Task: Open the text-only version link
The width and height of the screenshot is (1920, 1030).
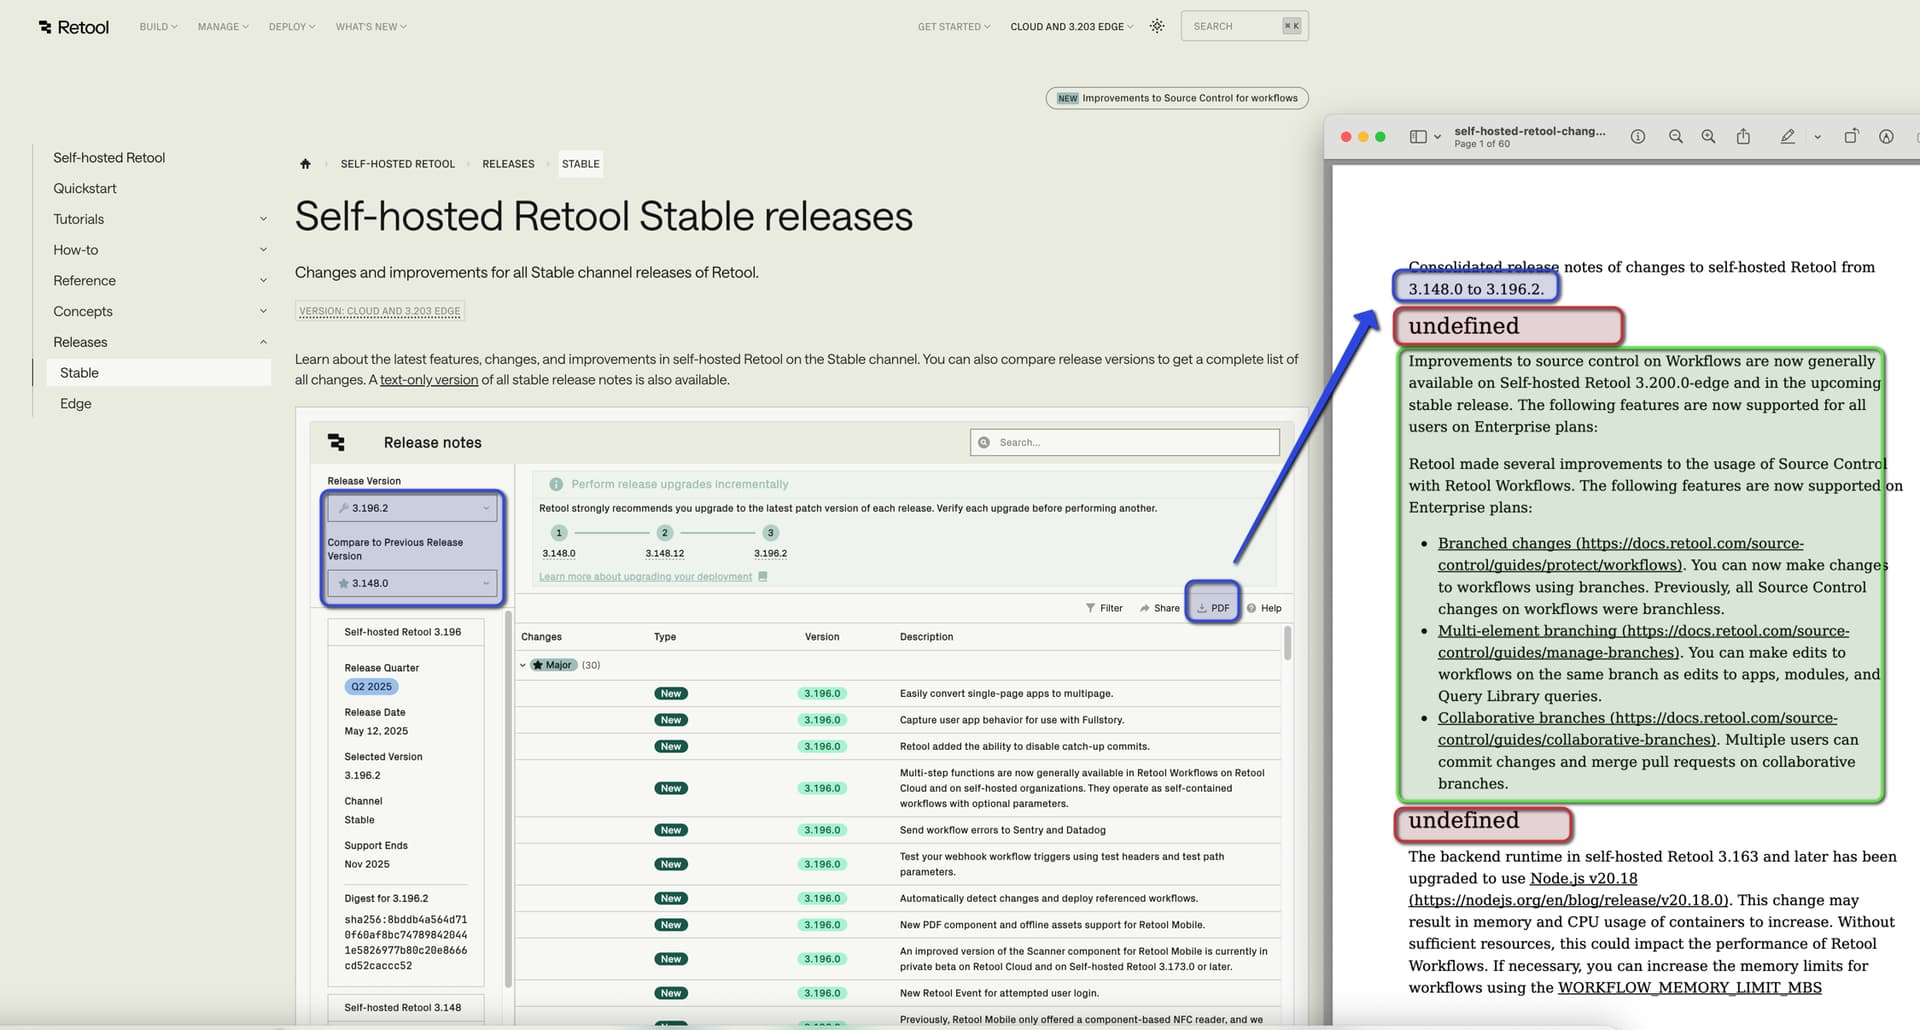Action: [429, 380]
